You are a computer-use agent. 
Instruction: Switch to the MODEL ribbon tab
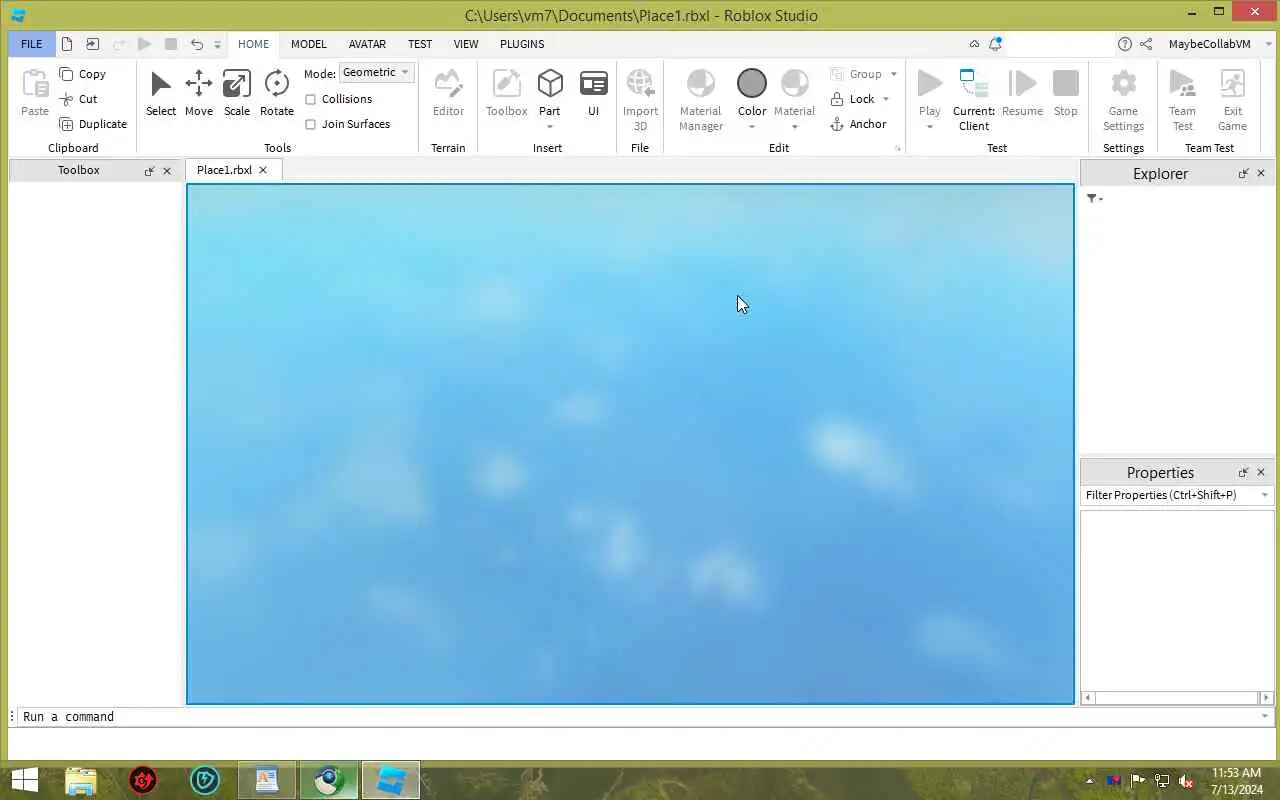[x=309, y=44]
